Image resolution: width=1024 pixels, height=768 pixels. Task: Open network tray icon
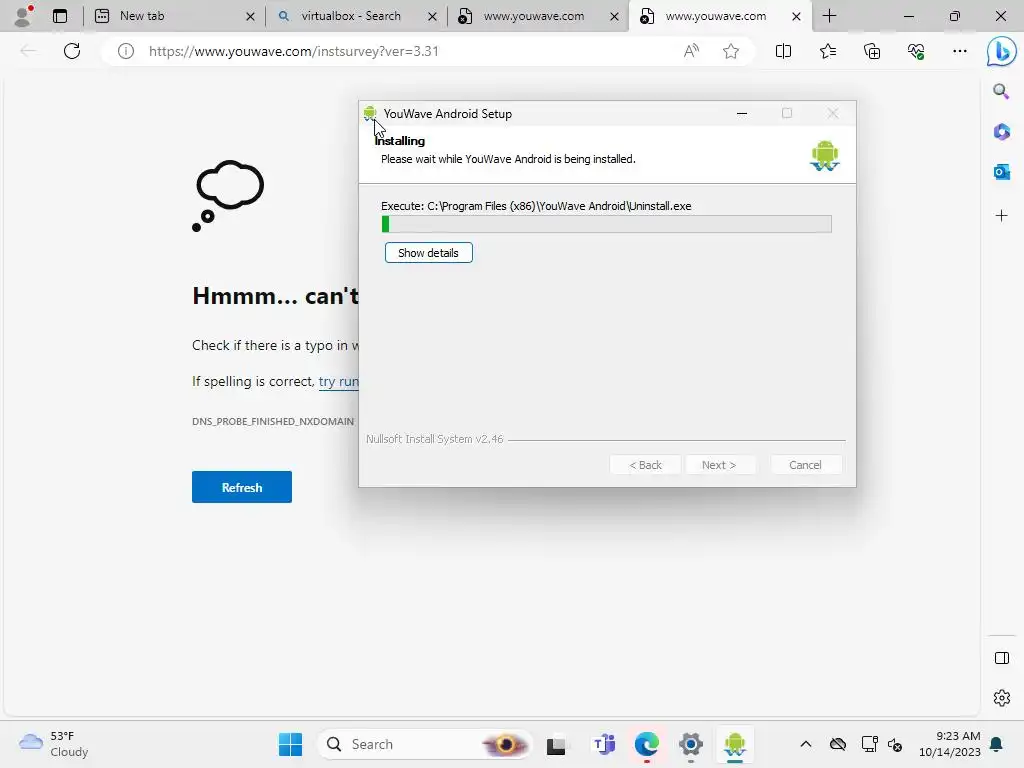click(869, 744)
